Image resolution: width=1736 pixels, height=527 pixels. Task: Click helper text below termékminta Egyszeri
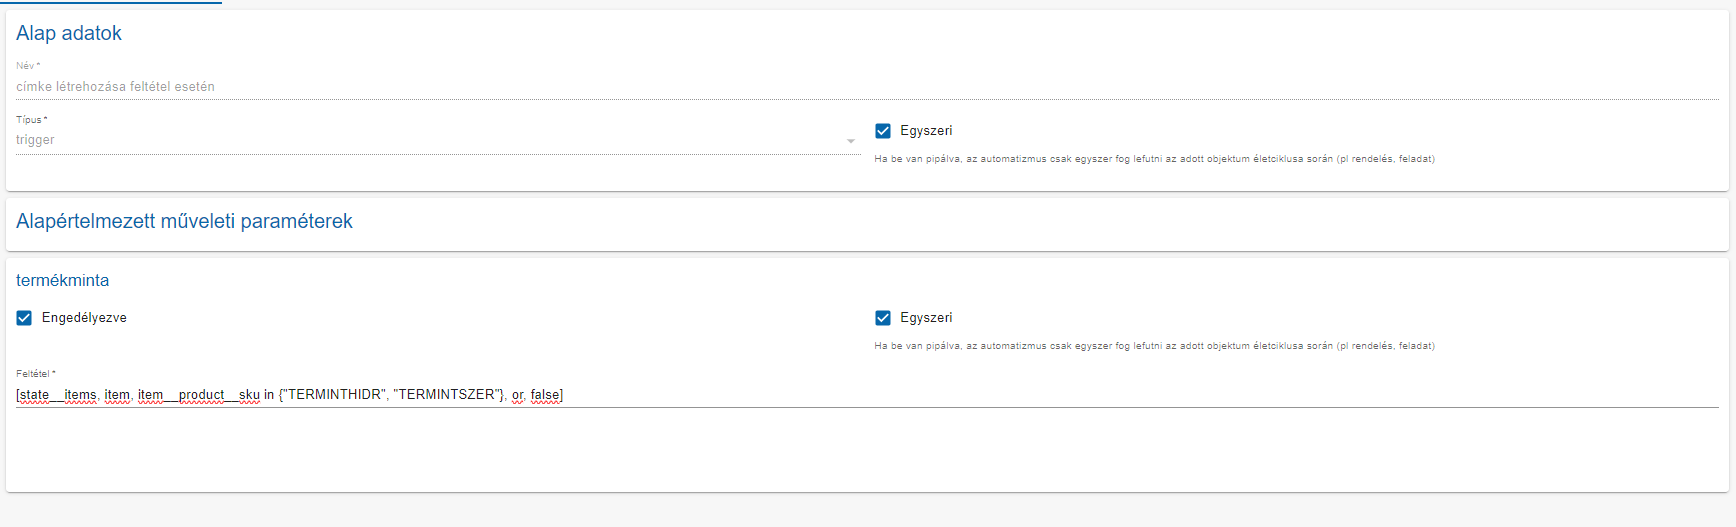(1154, 346)
